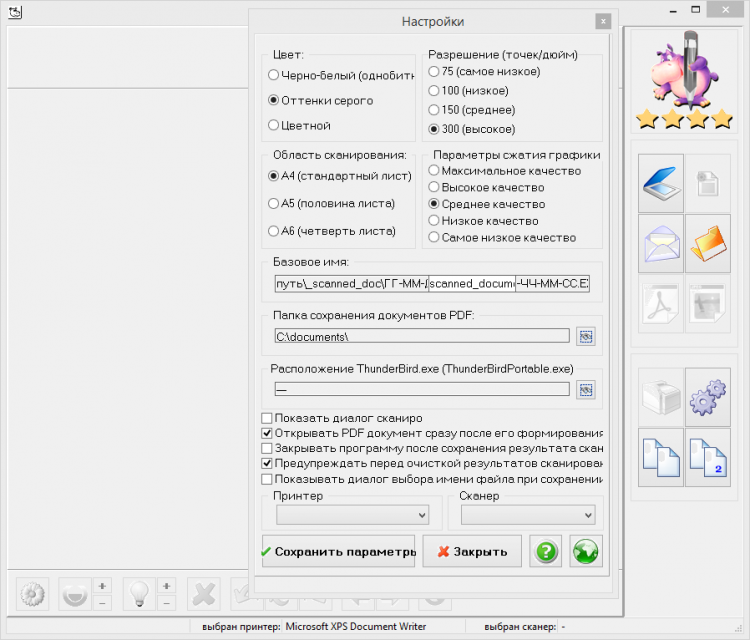Select Максимальное качество compression
750x640 pixels.
(x=505, y=171)
